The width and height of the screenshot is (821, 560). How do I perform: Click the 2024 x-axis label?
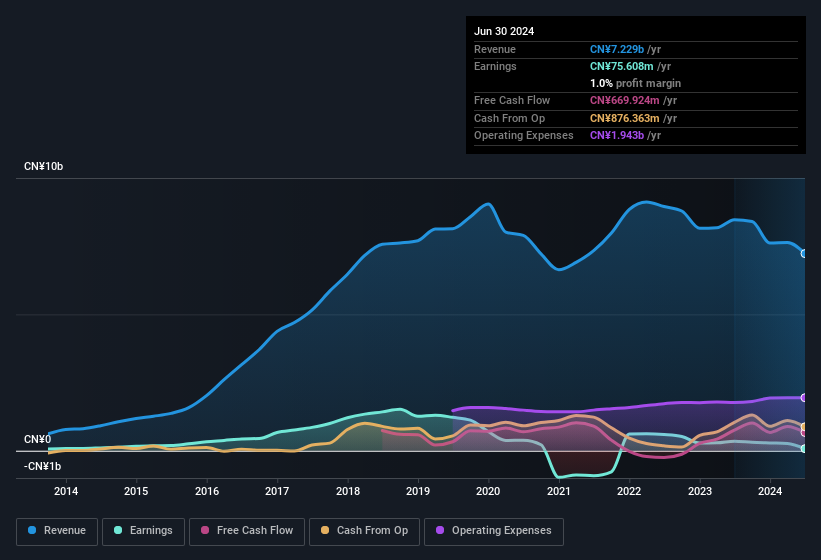pos(770,491)
